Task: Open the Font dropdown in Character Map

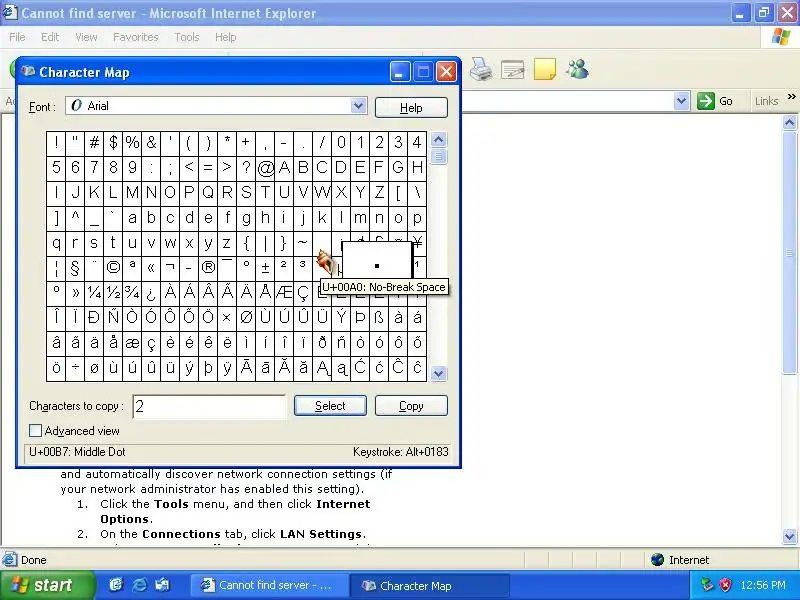Action: click(358, 106)
